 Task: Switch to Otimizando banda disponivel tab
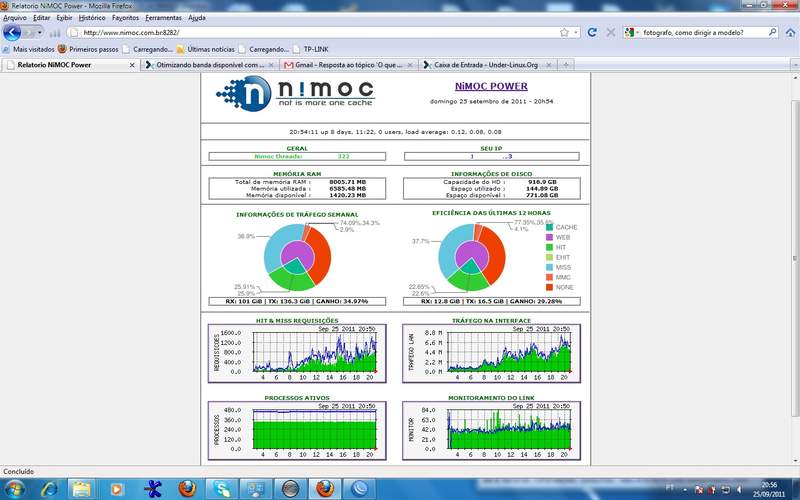(210, 65)
